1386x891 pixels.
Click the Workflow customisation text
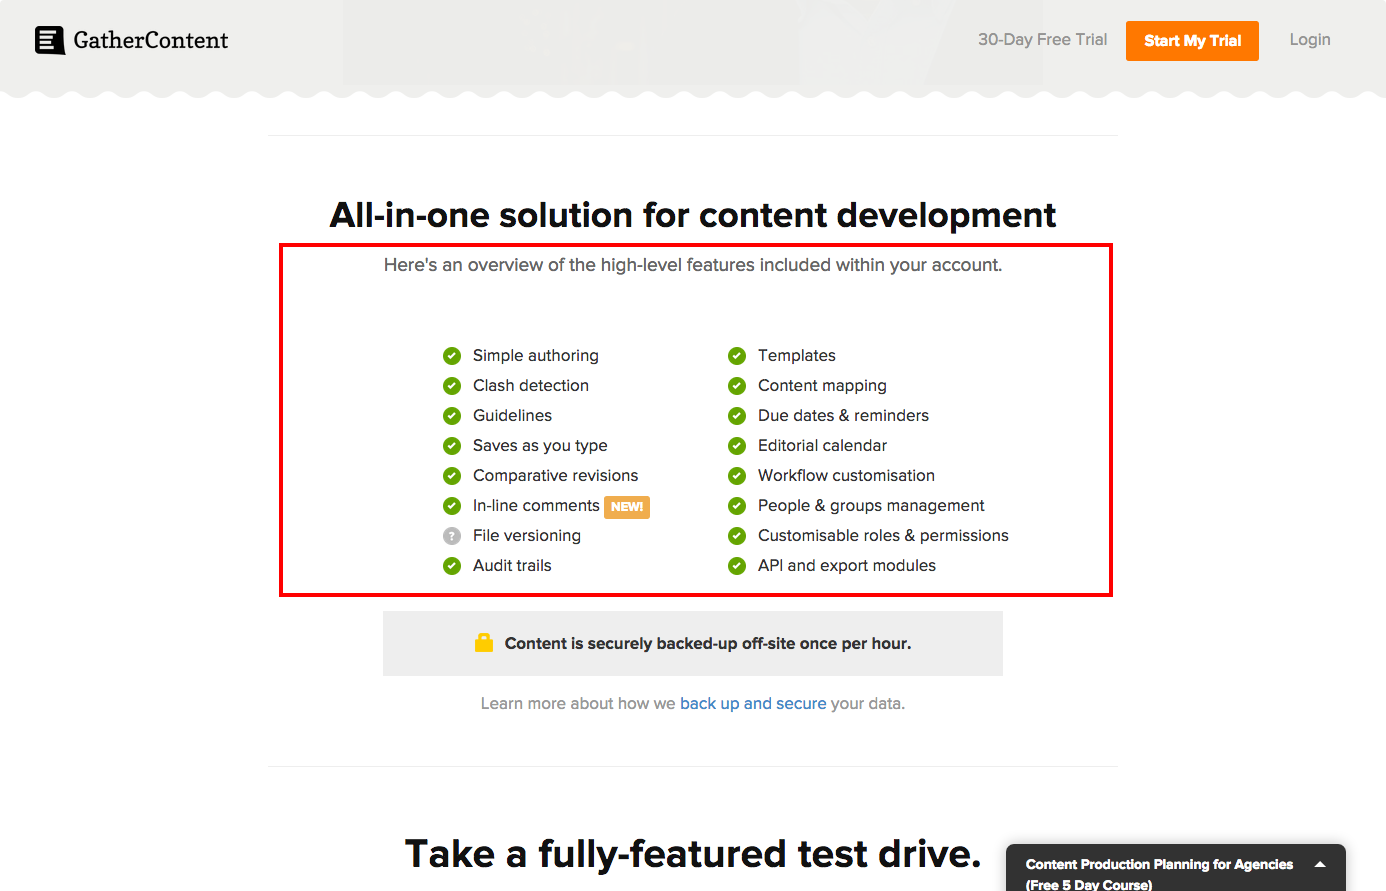(x=846, y=476)
